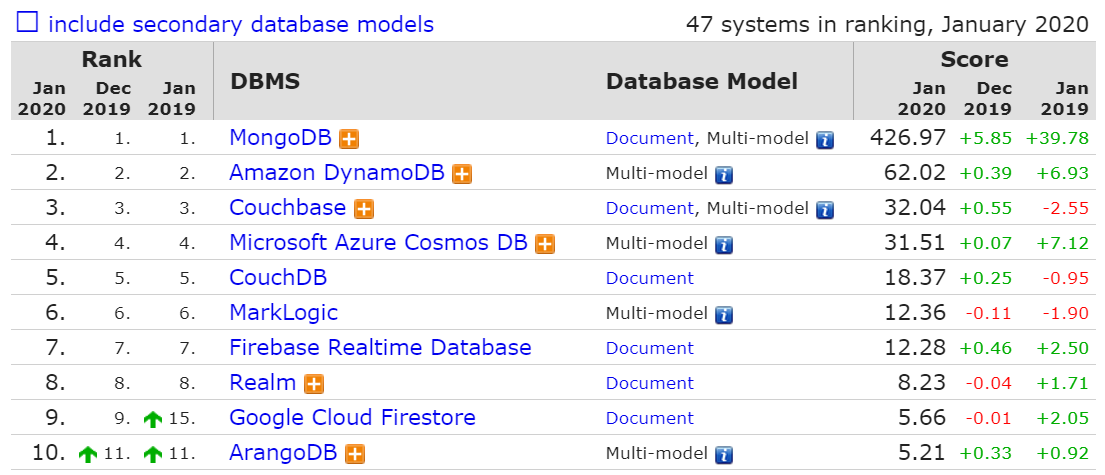The width and height of the screenshot is (1105, 475).
Task: Open the MongoDB link
Action: [x=280, y=138]
